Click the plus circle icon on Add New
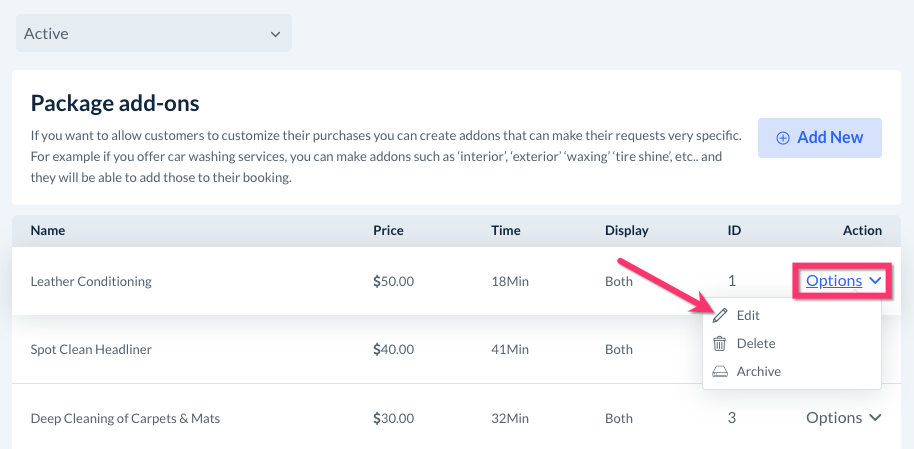Image resolution: width=914 pixels, height=449 pixels. point(783,138)
